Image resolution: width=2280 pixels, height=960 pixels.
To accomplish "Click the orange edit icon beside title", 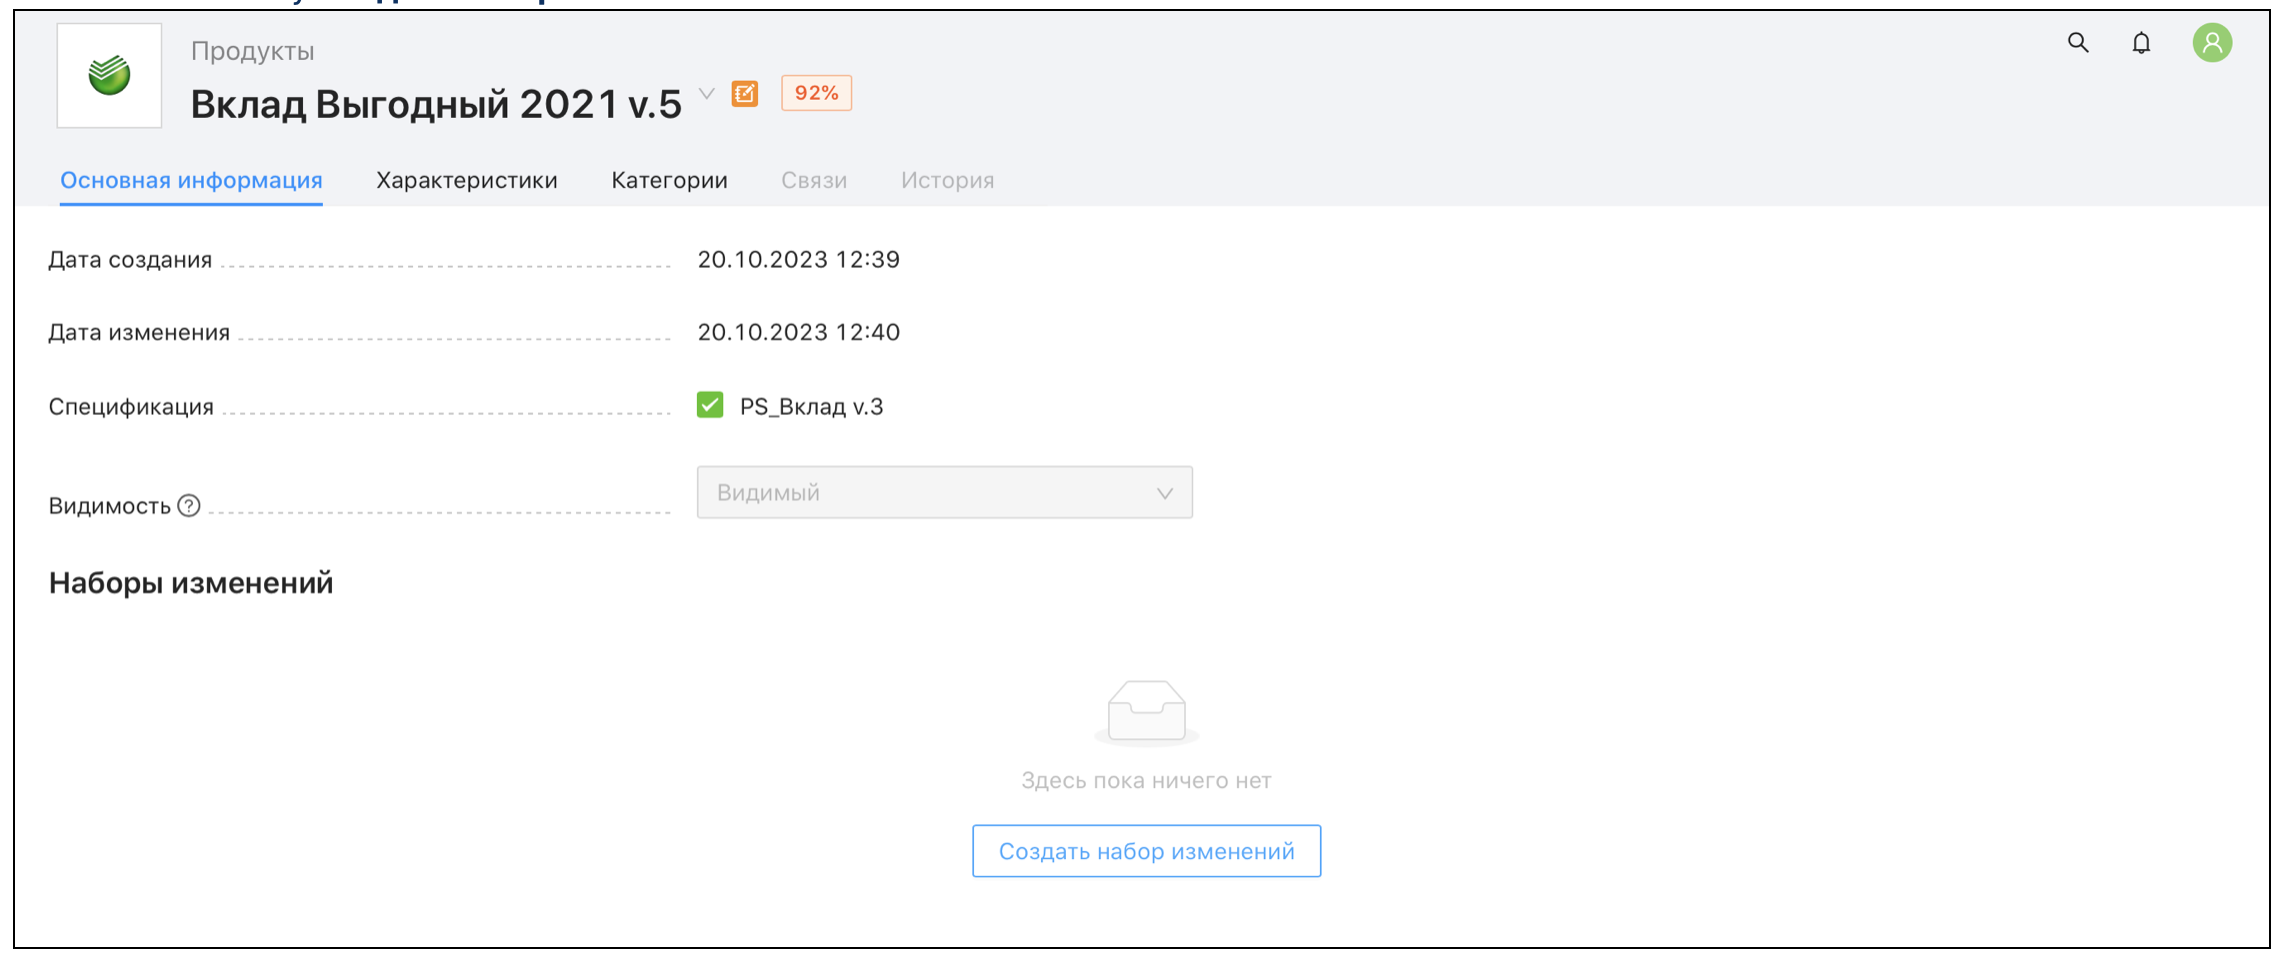I will pyautogui.click(x=745, y=94).
